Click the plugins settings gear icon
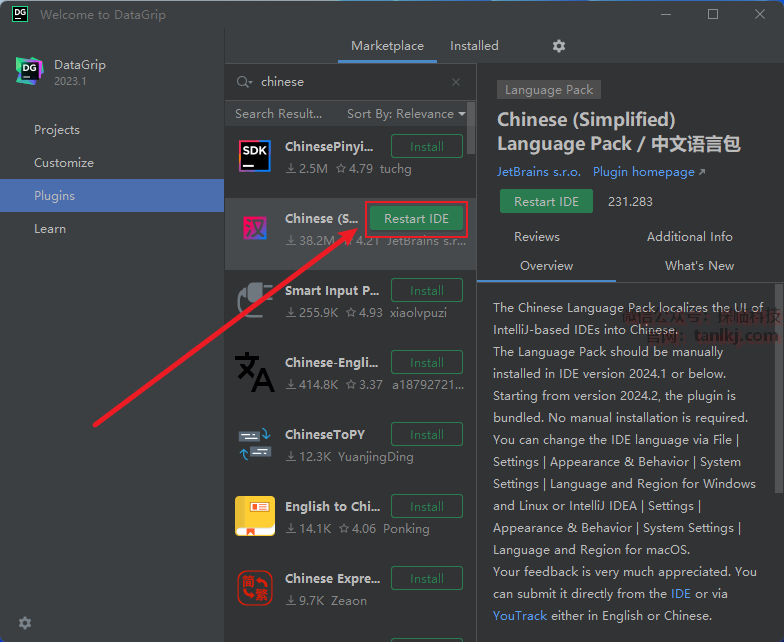The image size is (784, 642). [x=559, y=46]
